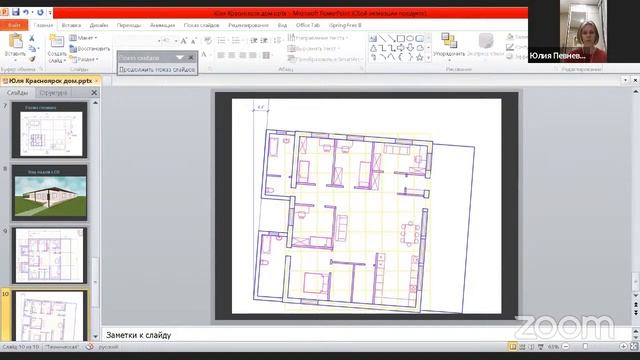640x360 pixels.
Task: Select slide 7 thumbnail
Action: coord(49,130)
